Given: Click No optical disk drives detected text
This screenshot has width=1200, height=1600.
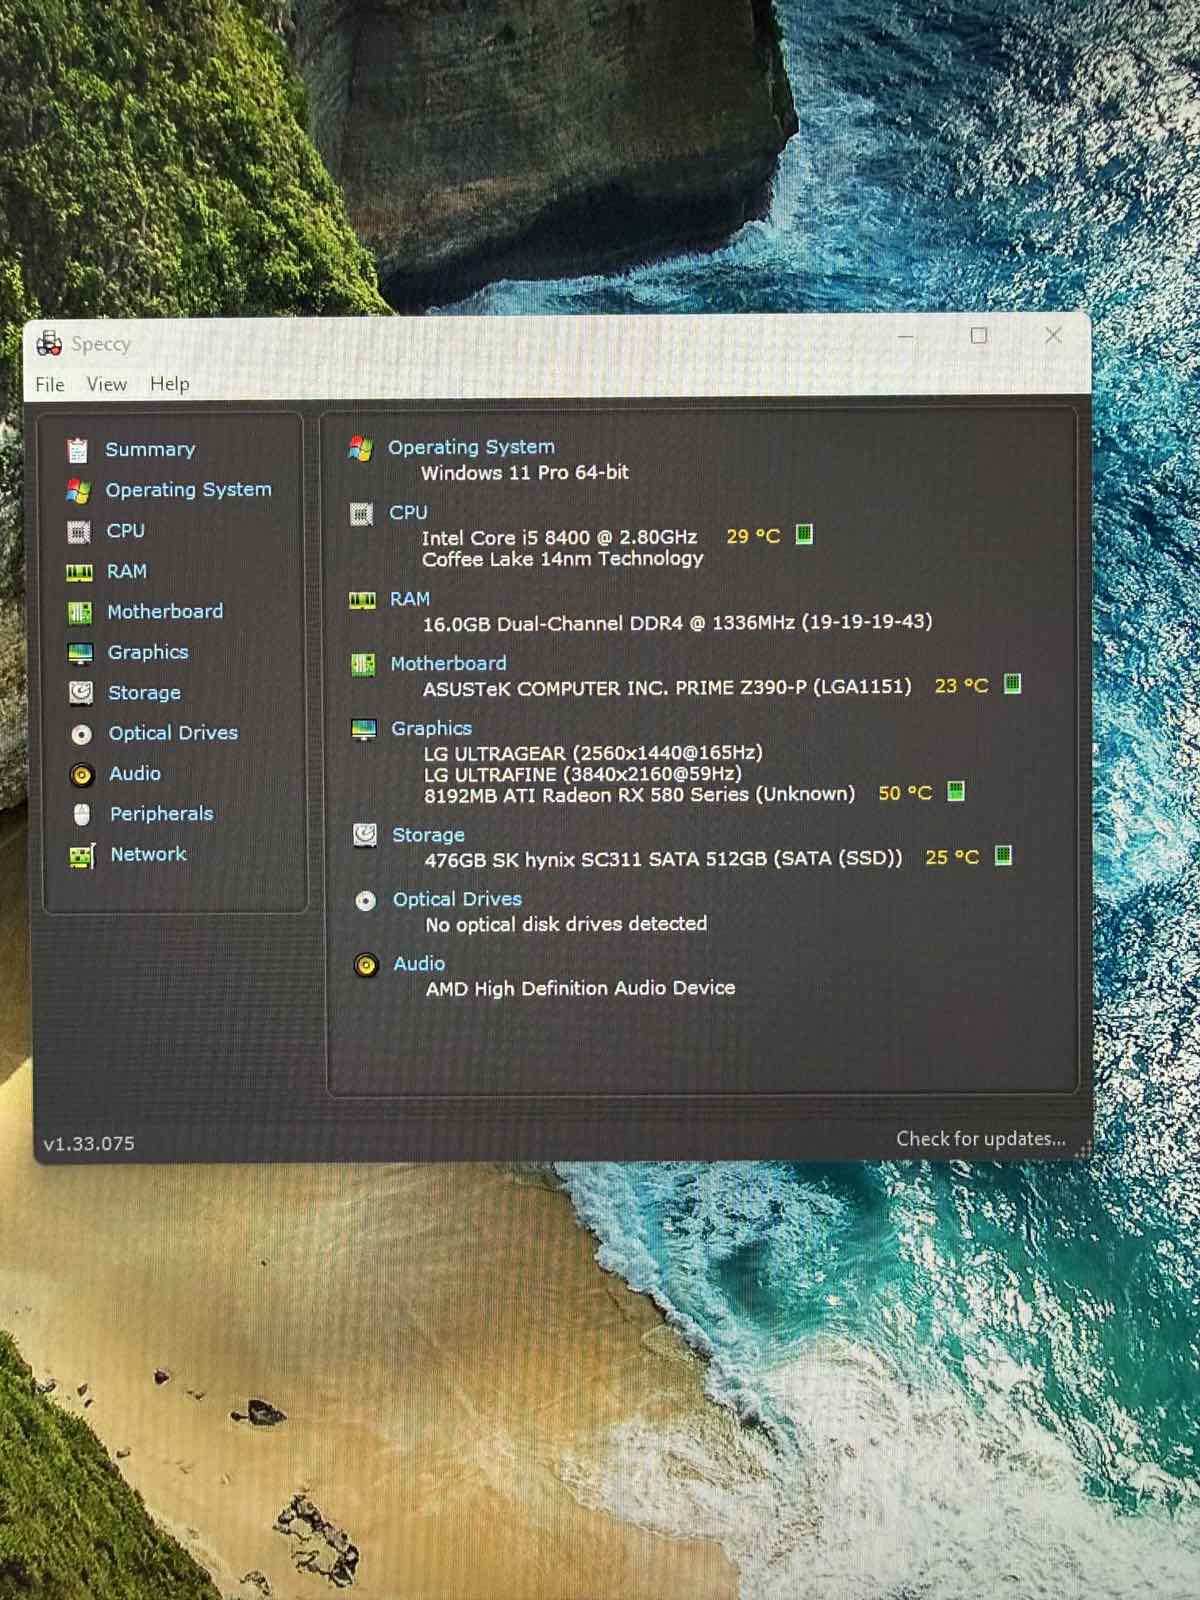Looking at the screenshot, I should [x=566, y=923].
